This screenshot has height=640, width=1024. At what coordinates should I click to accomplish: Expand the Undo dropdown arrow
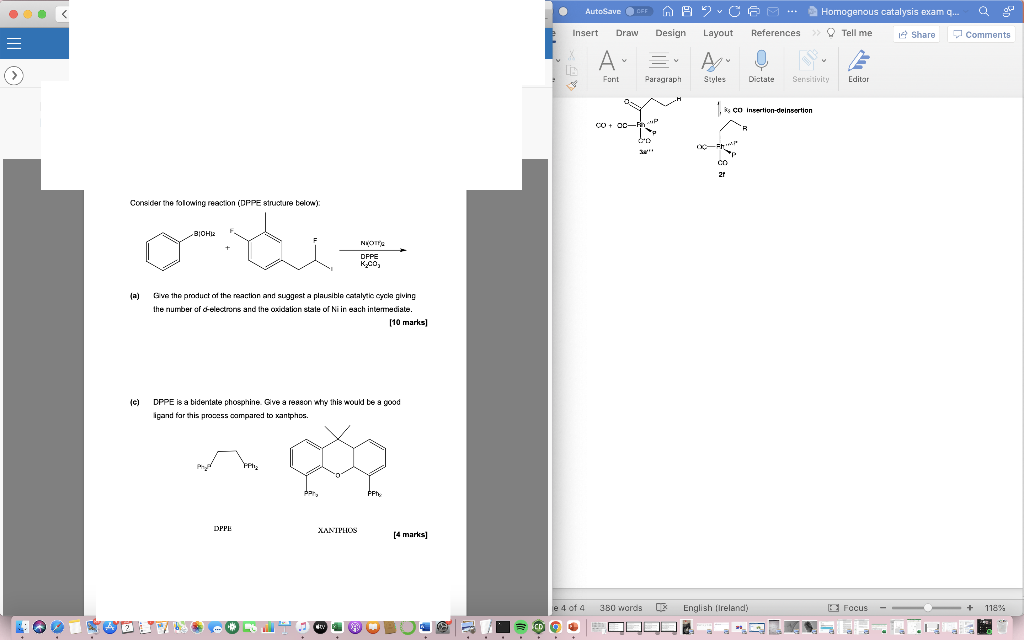[x=719, y=10]
